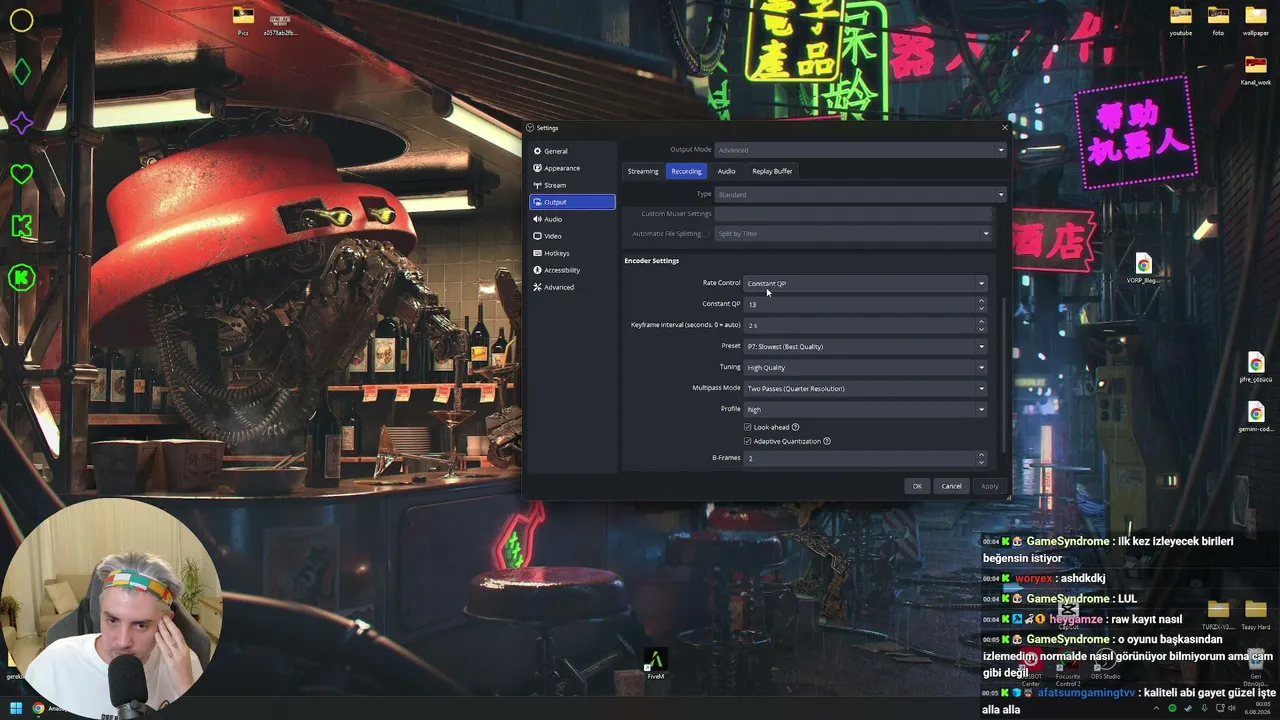Open the youtube desktop folder
The height and width of the screenshot is (720, 1280).
[x=1181, y=20]
